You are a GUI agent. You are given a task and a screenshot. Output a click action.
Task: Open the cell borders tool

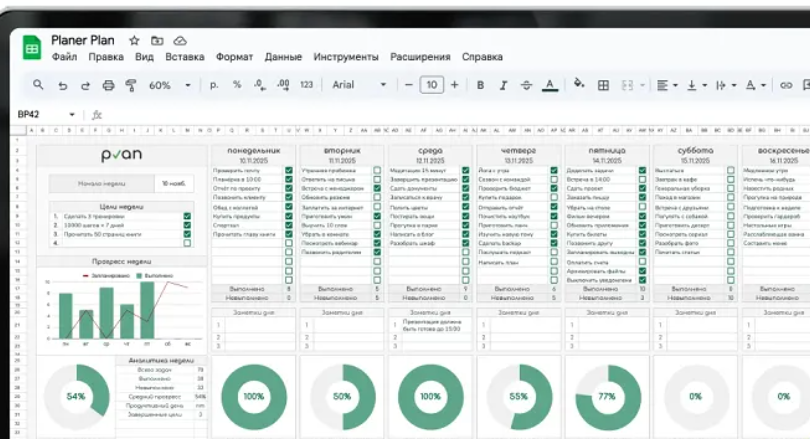pos(603,85)
